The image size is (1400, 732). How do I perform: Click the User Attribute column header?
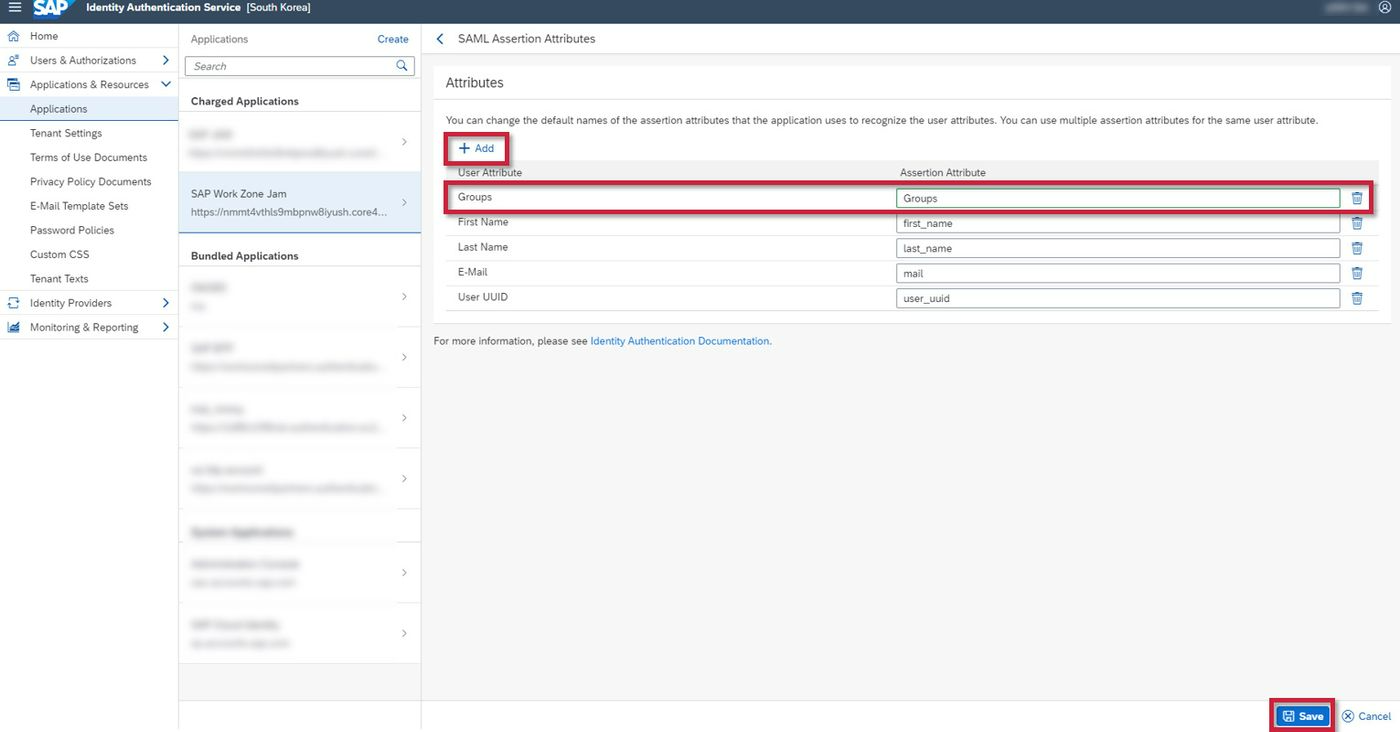(x=490, y=173)
